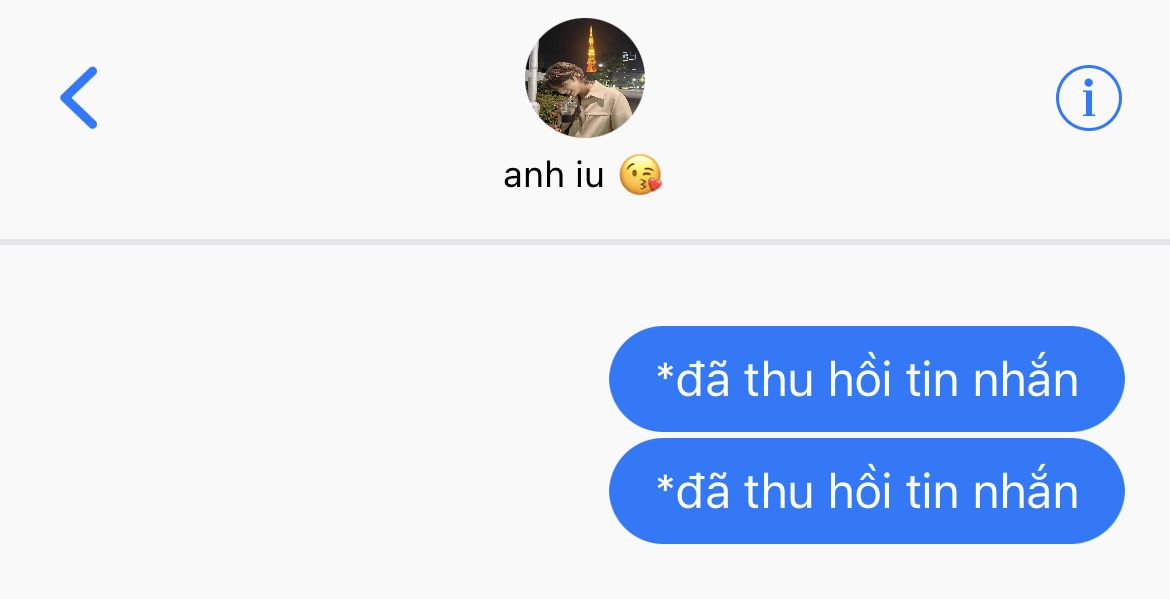View details with the "i" button

click(x=1088, y=98)
